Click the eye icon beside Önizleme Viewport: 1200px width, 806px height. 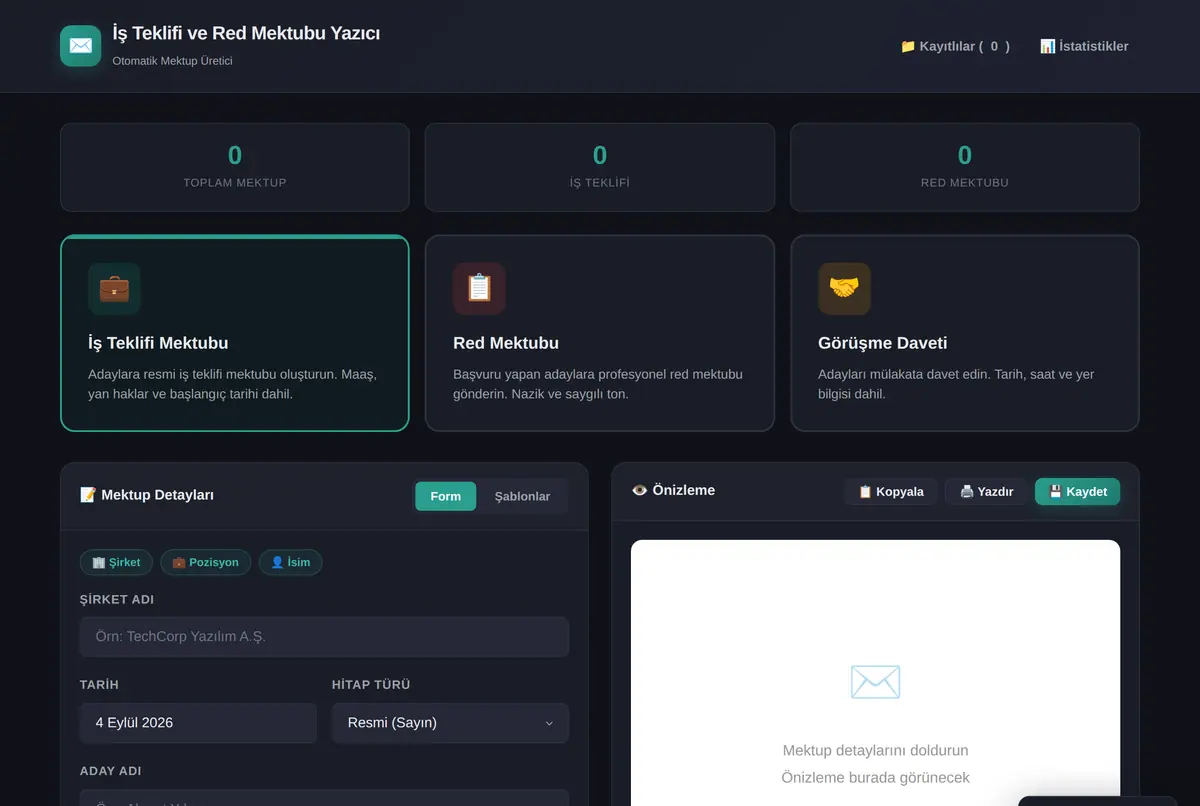[x=640, y=491]
